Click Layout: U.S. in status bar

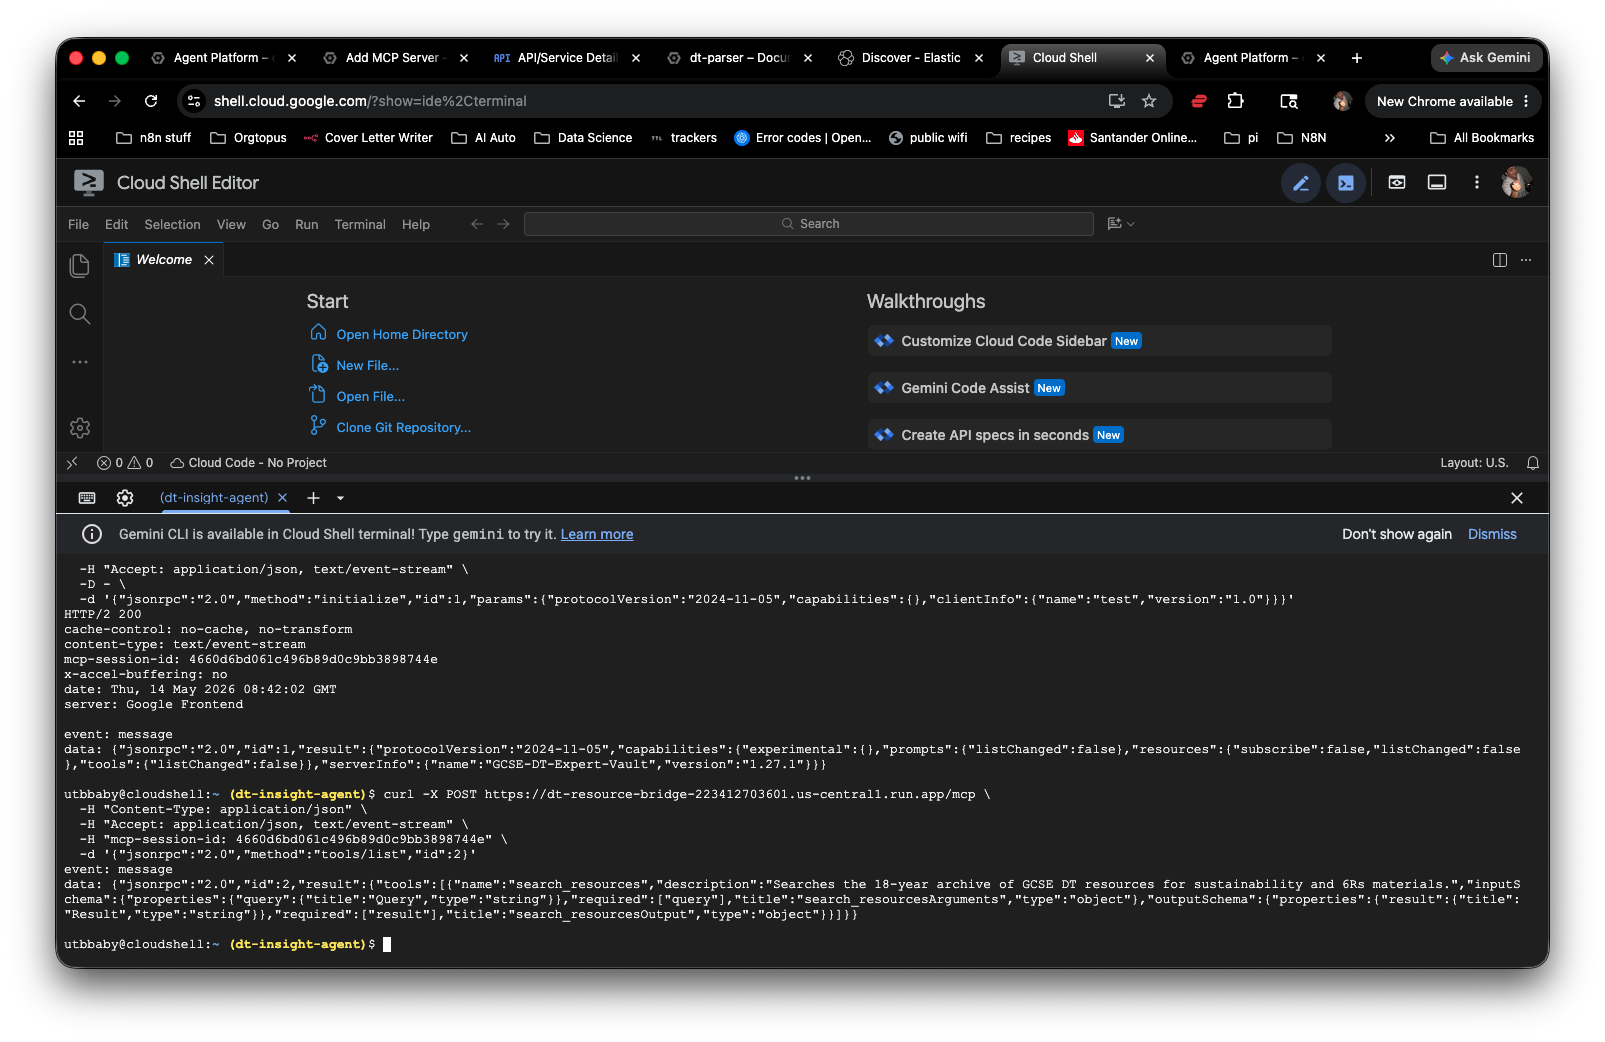point(1474,463)
